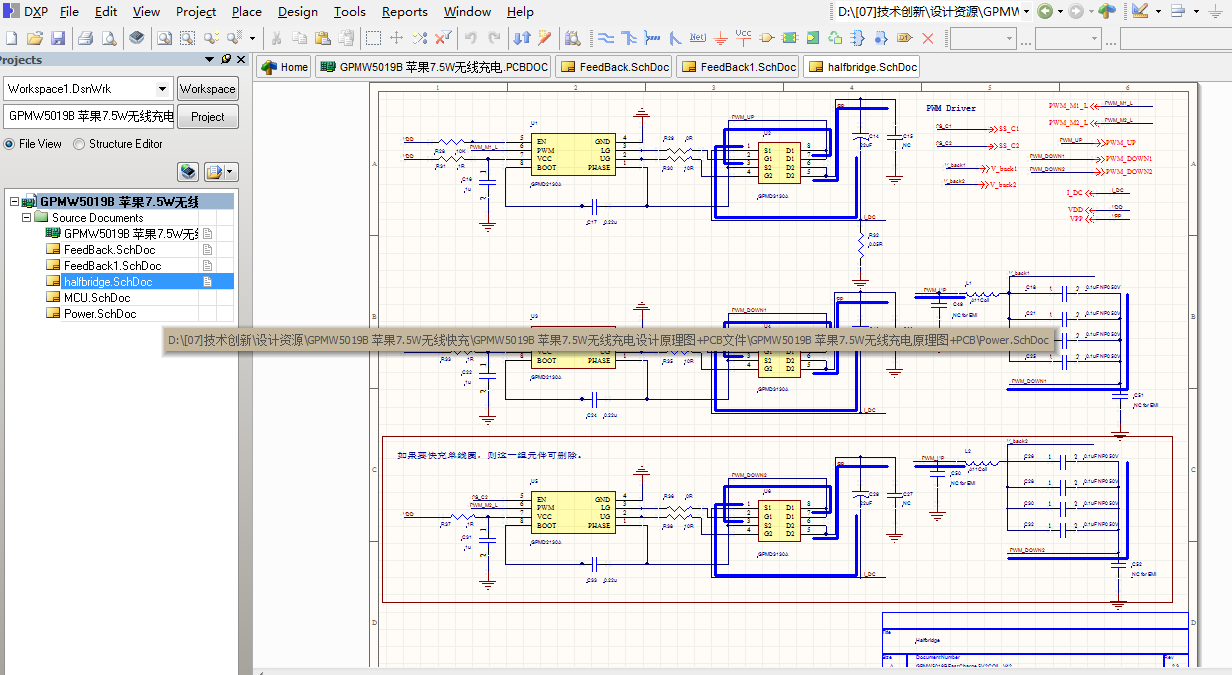Choose the Select Inside Area dashed rectangle tool

click(373, 38)
